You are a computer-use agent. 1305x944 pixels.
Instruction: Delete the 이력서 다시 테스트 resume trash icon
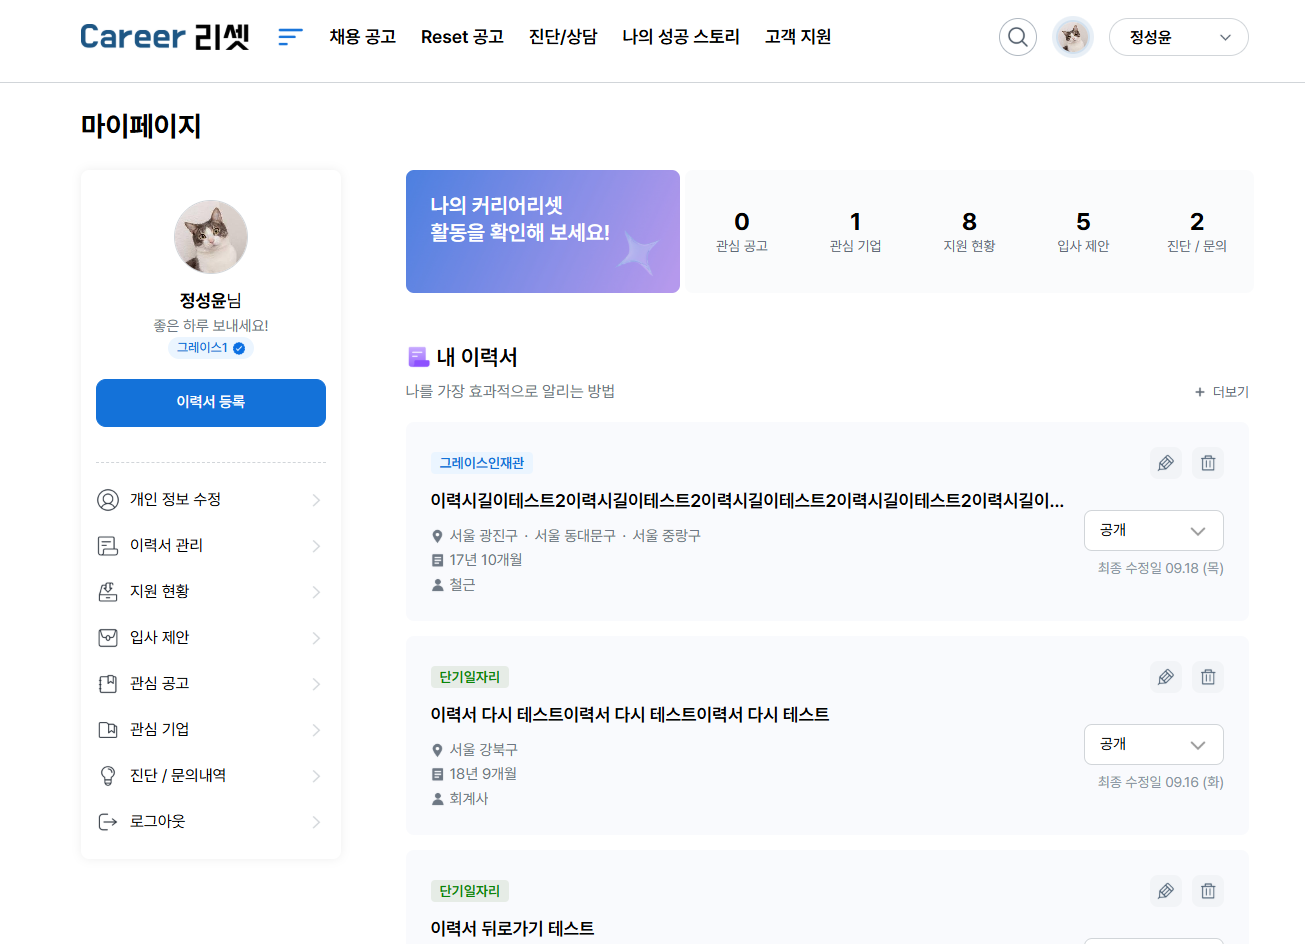1208,677
